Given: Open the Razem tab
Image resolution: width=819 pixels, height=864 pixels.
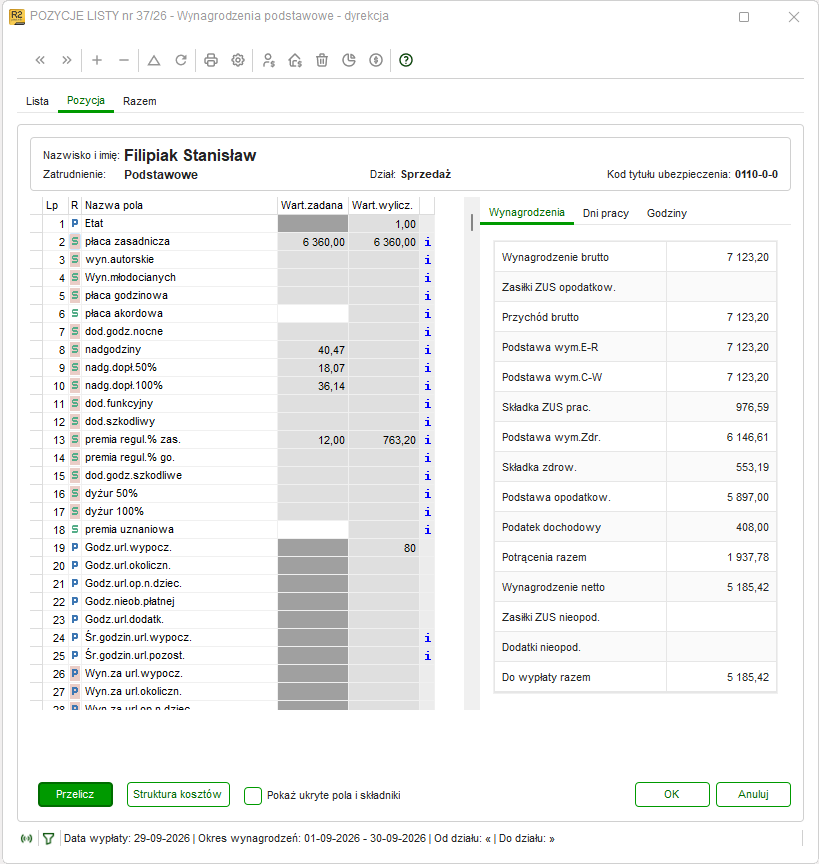Looking at the screenshot, I should [x=140, y=101].
